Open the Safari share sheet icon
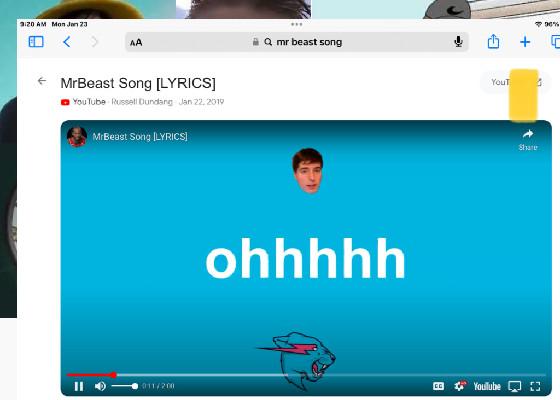This screenshot has height=400, width=560. tap(493, 41)
